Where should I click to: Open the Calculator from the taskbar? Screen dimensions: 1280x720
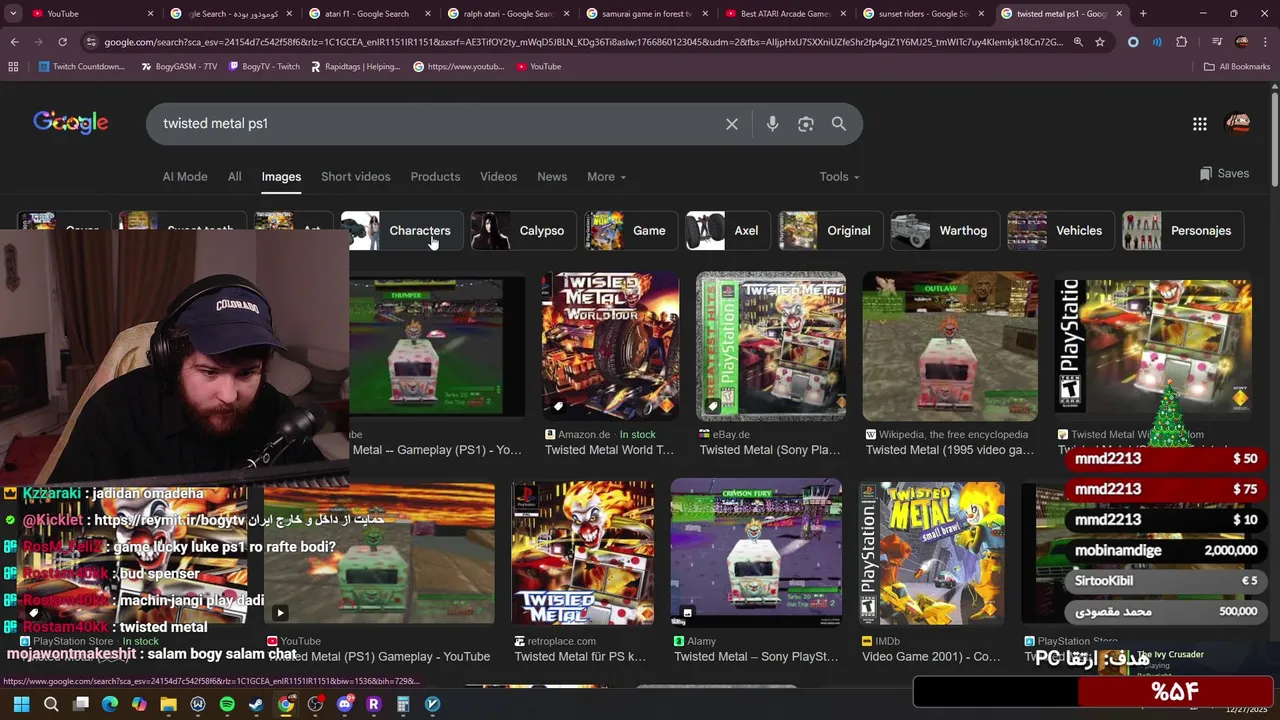403,704
